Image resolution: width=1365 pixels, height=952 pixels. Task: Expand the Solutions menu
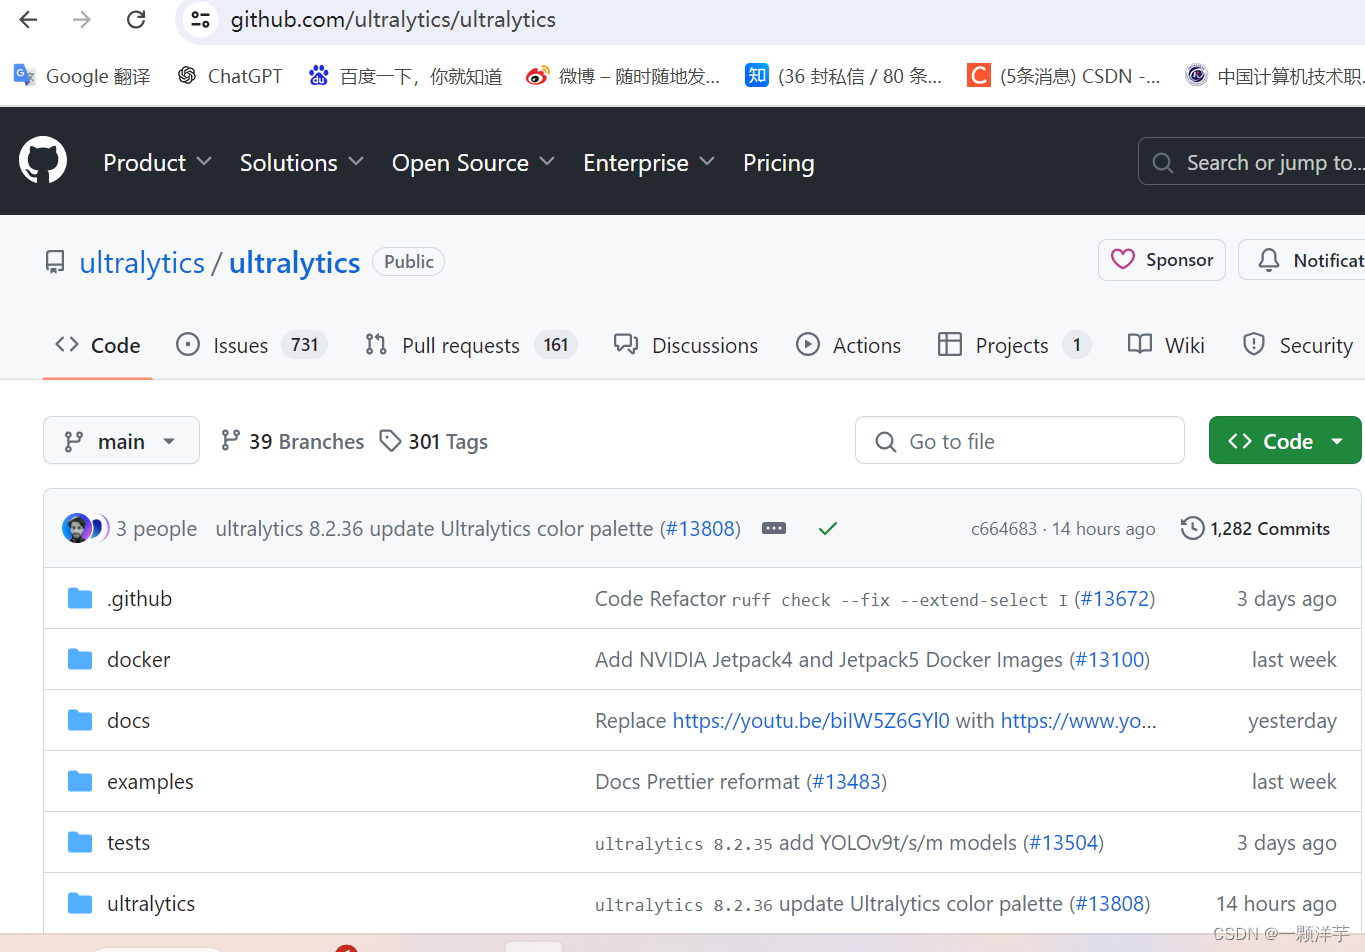tap(301, 162)
